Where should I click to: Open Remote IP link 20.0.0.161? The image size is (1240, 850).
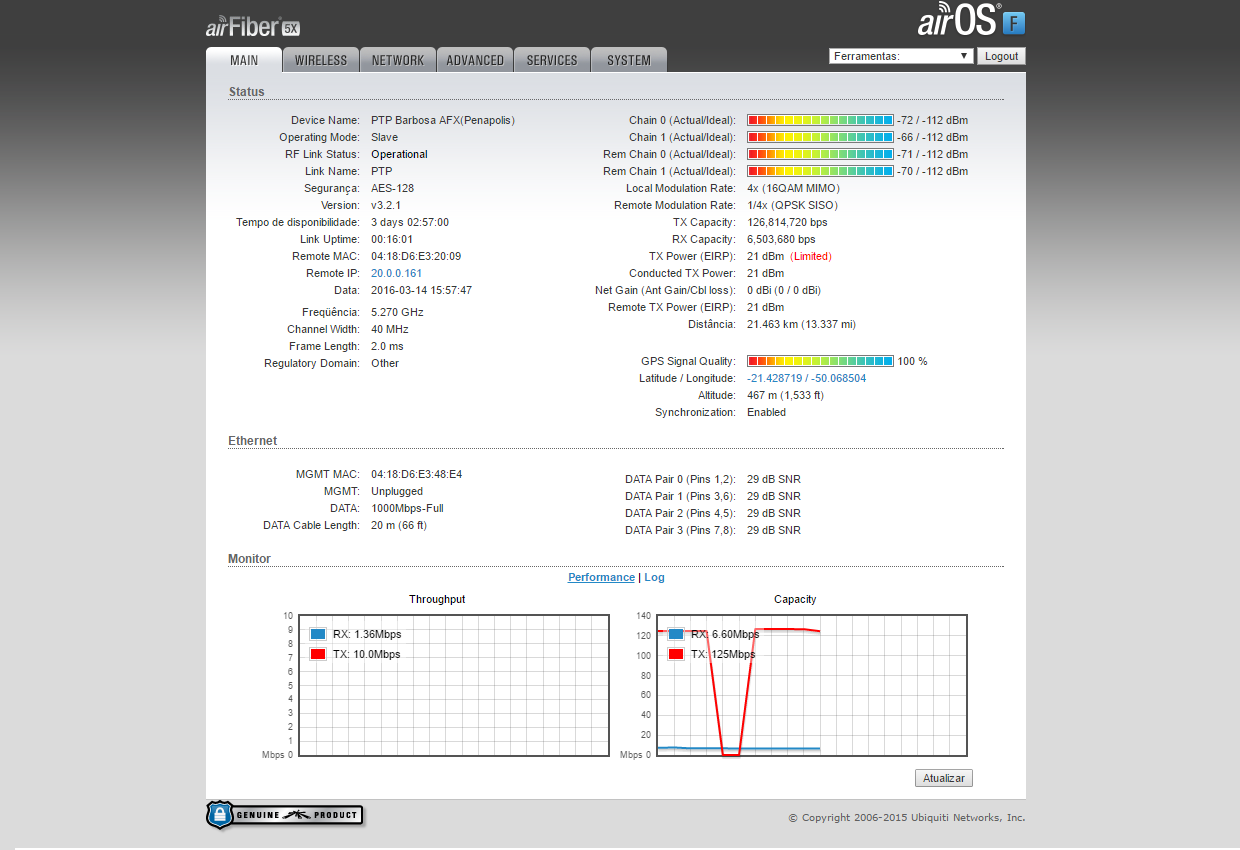click(396, 273)
